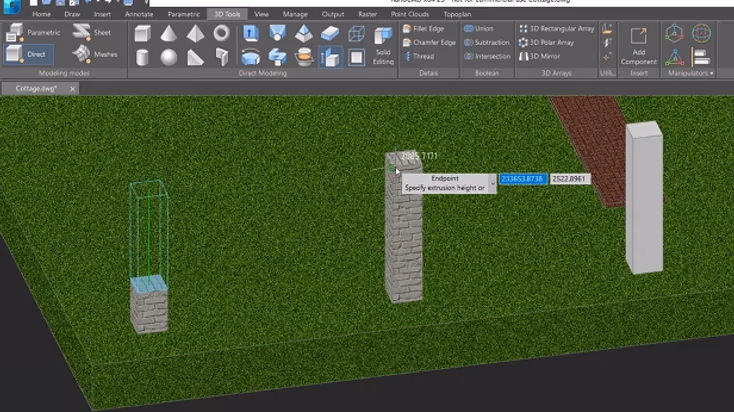Switch to Meshes modeling mode

[95, 54]
